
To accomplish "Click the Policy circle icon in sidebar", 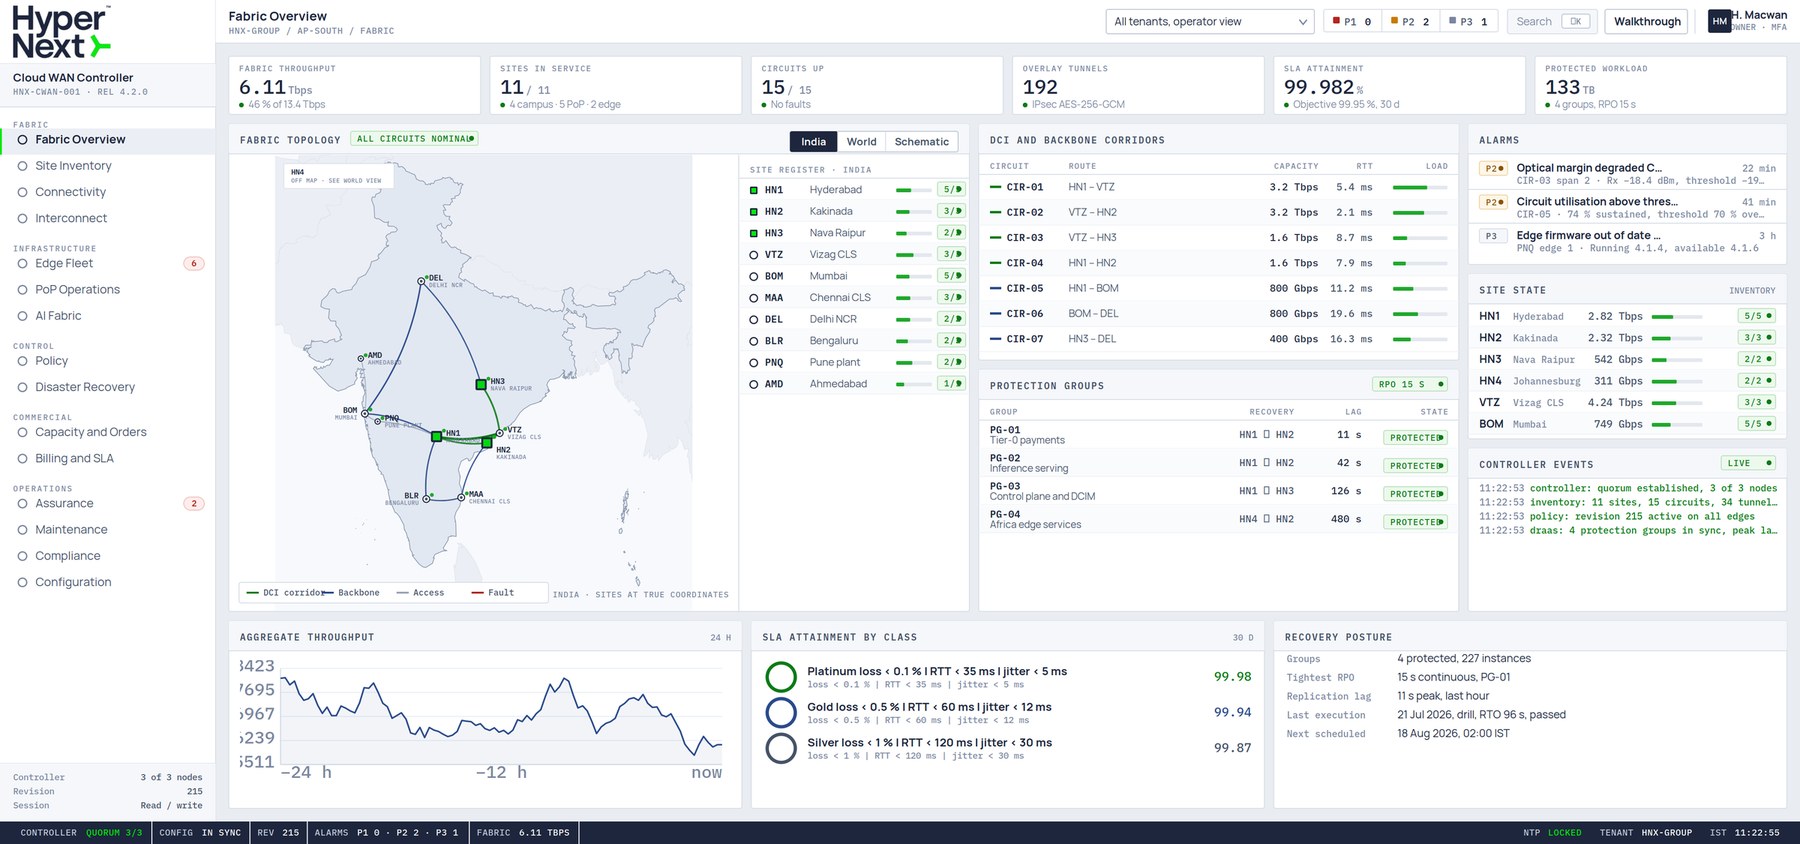I will pyautogui.click(x=22, y=361).
